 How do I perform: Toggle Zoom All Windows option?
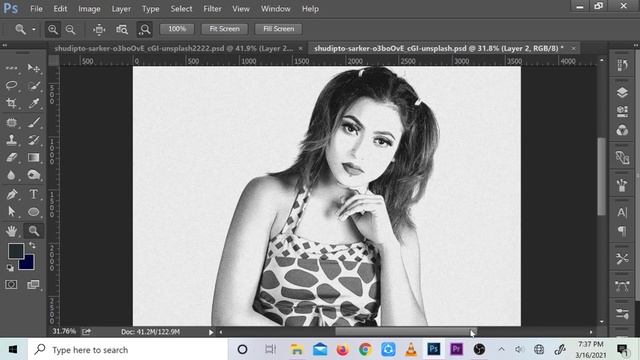pyautogui.click(x=122, y=29)
